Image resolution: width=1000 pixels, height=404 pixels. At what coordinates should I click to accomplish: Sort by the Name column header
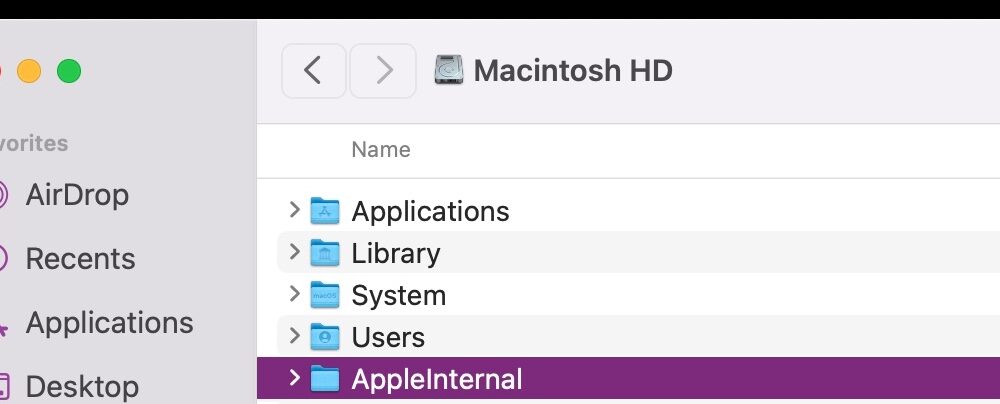click(x=381, y=150)
